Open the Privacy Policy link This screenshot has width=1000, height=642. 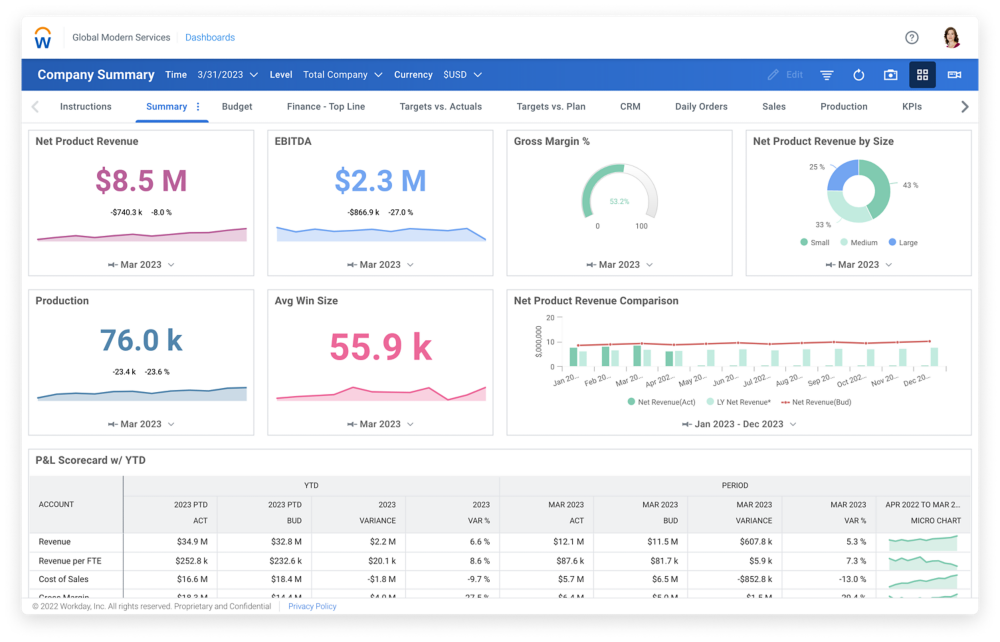pos(312,605)
